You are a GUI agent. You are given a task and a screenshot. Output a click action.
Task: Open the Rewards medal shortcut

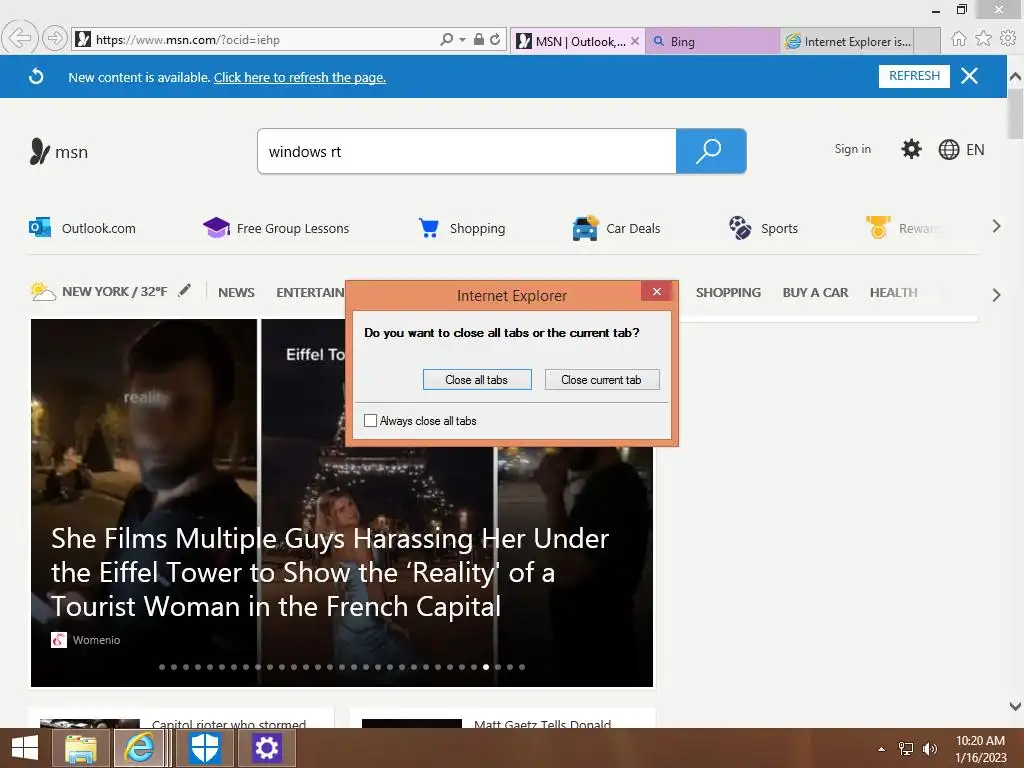click(903, 228)
